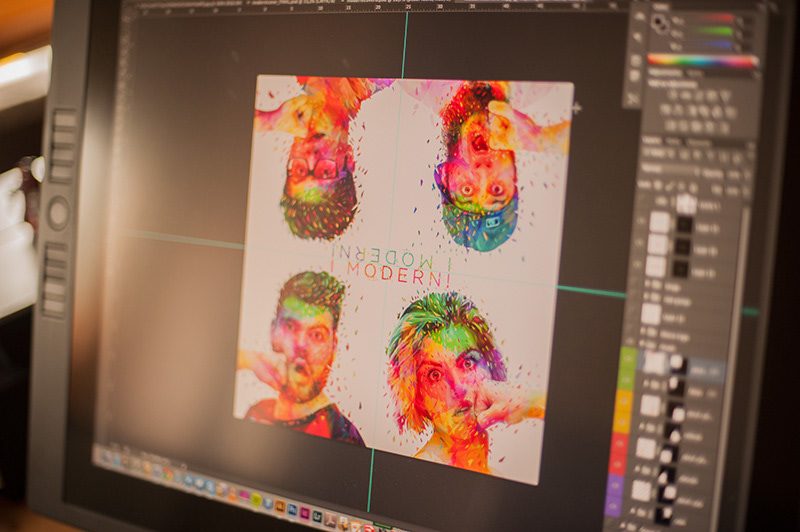800x532 pixels.
Task: Filter layers for pixel layers
Action: click(x=684, y=154)
